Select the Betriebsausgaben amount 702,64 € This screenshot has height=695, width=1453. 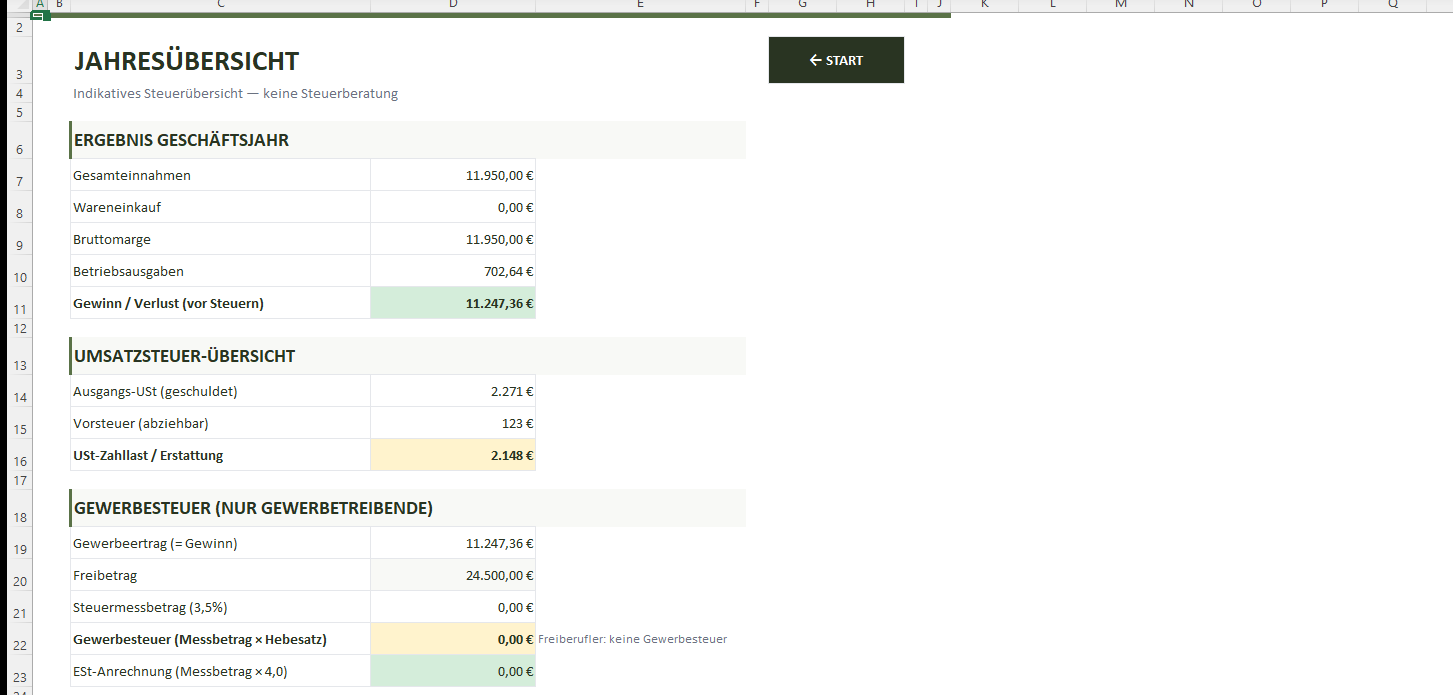pos(453,271)
